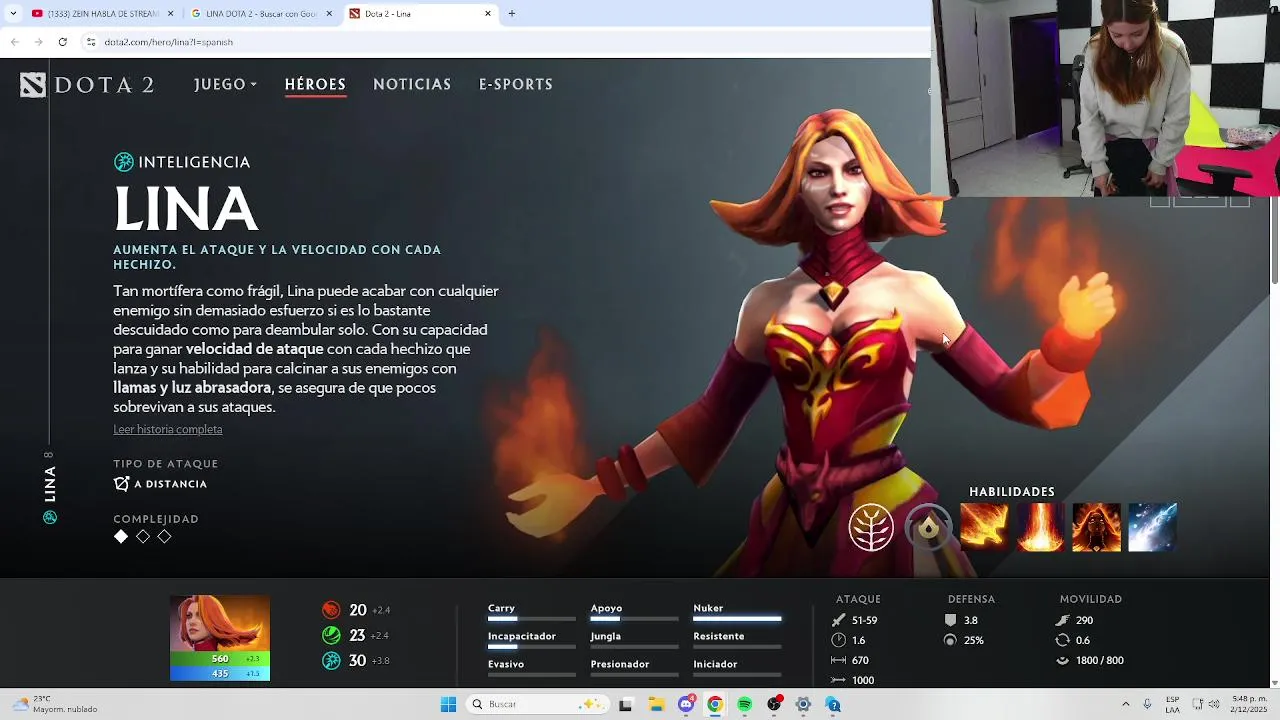Click the attack range icon beside 670
The image size is (1280, 720).
point(838,660)
